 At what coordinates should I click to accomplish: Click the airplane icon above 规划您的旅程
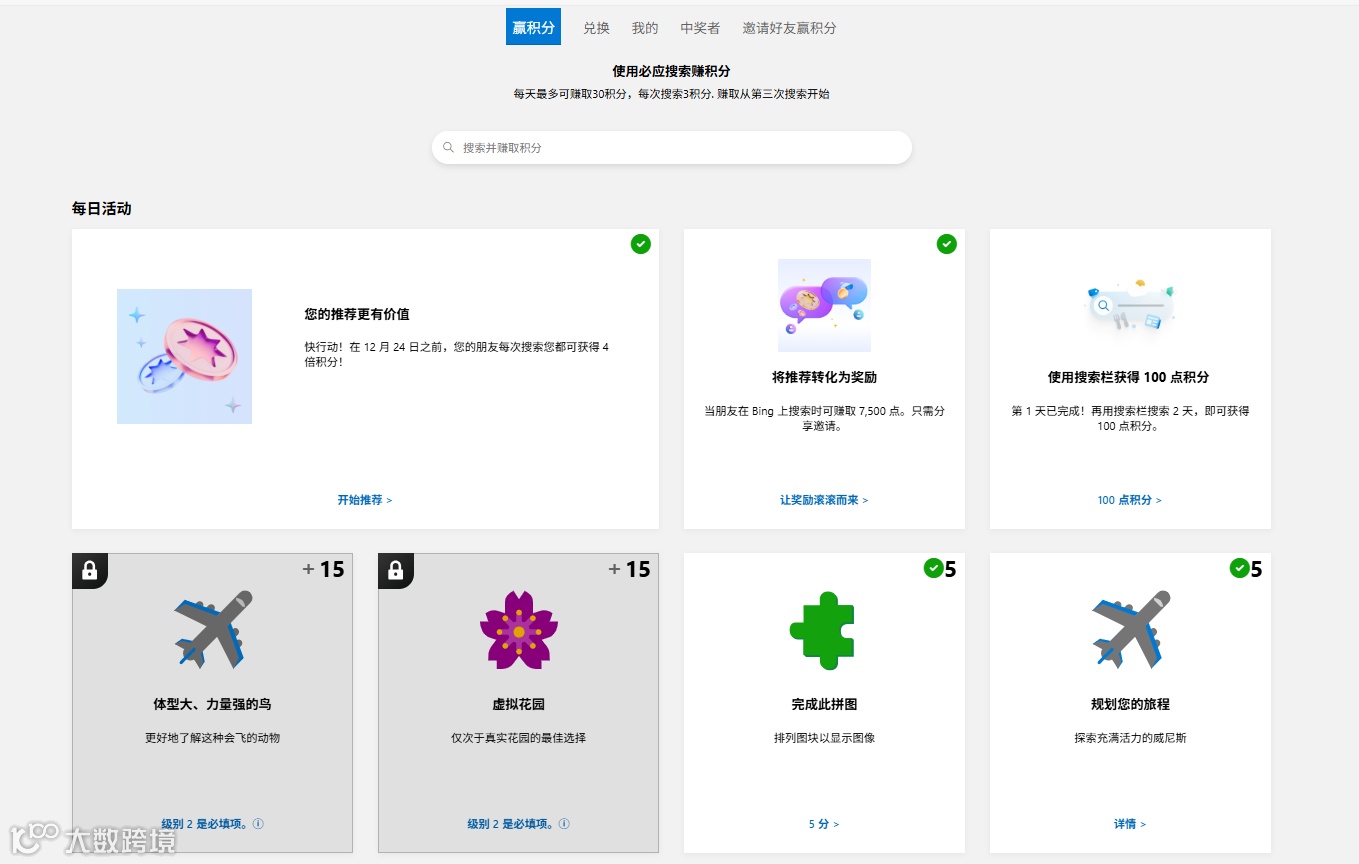point(1131,629)
